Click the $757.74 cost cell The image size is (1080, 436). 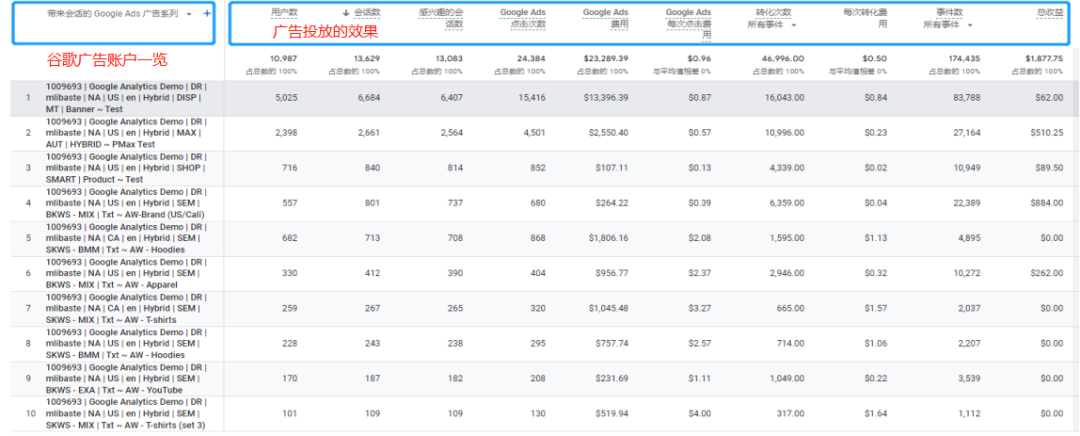tap(612, 344)
